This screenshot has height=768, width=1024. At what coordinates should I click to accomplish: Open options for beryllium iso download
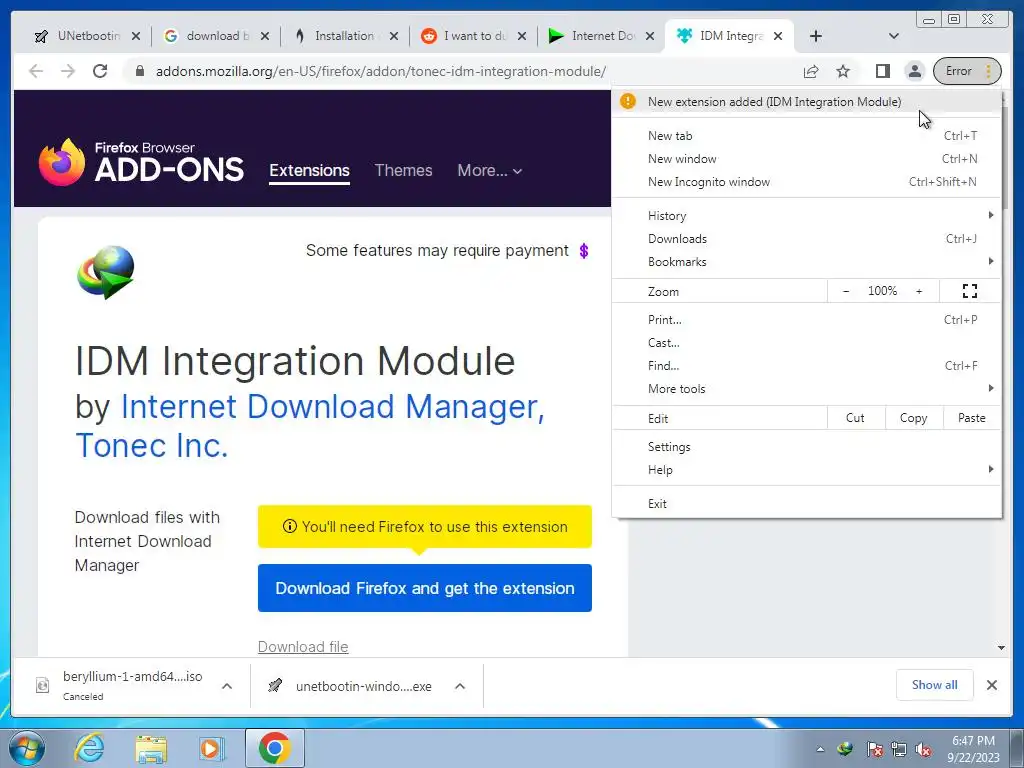[227, 686]
